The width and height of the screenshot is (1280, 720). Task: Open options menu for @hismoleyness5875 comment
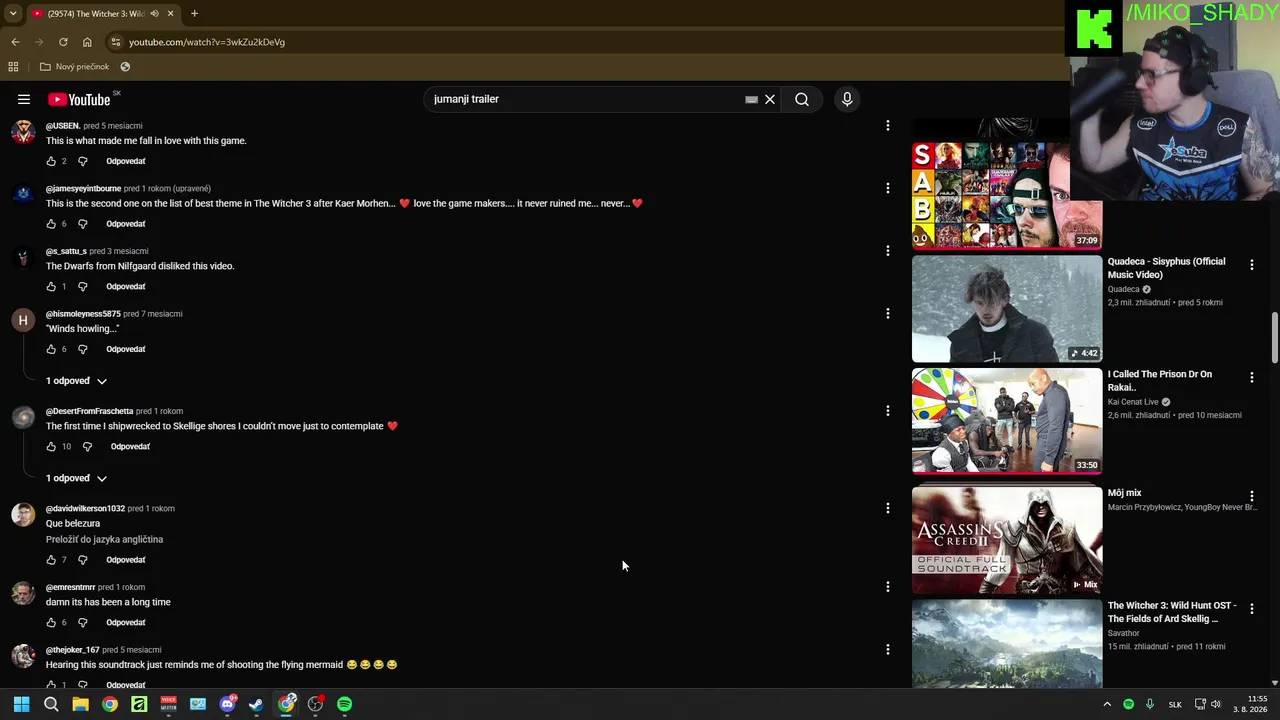(887, 314)
